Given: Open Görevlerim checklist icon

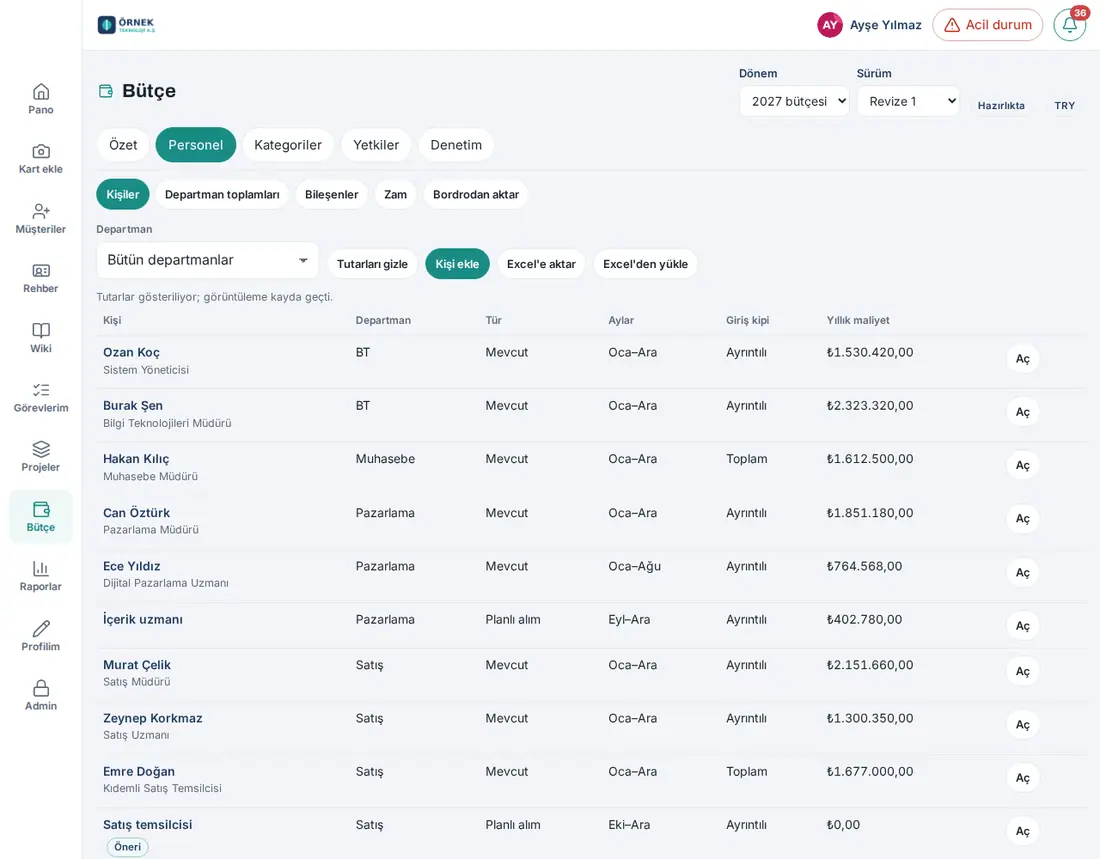Looking at the screenshot, I should click(x=41, y=390).
